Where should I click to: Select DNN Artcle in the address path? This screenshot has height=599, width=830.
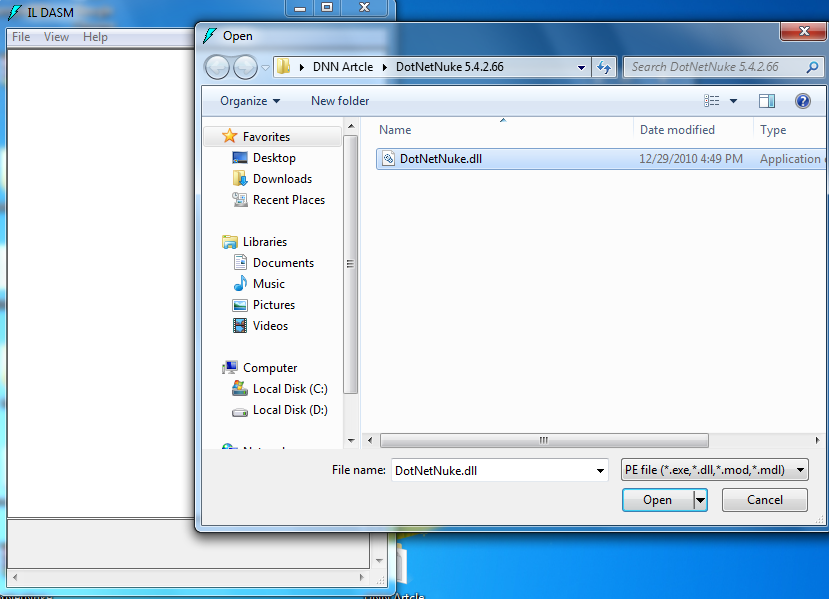point(342,67)
